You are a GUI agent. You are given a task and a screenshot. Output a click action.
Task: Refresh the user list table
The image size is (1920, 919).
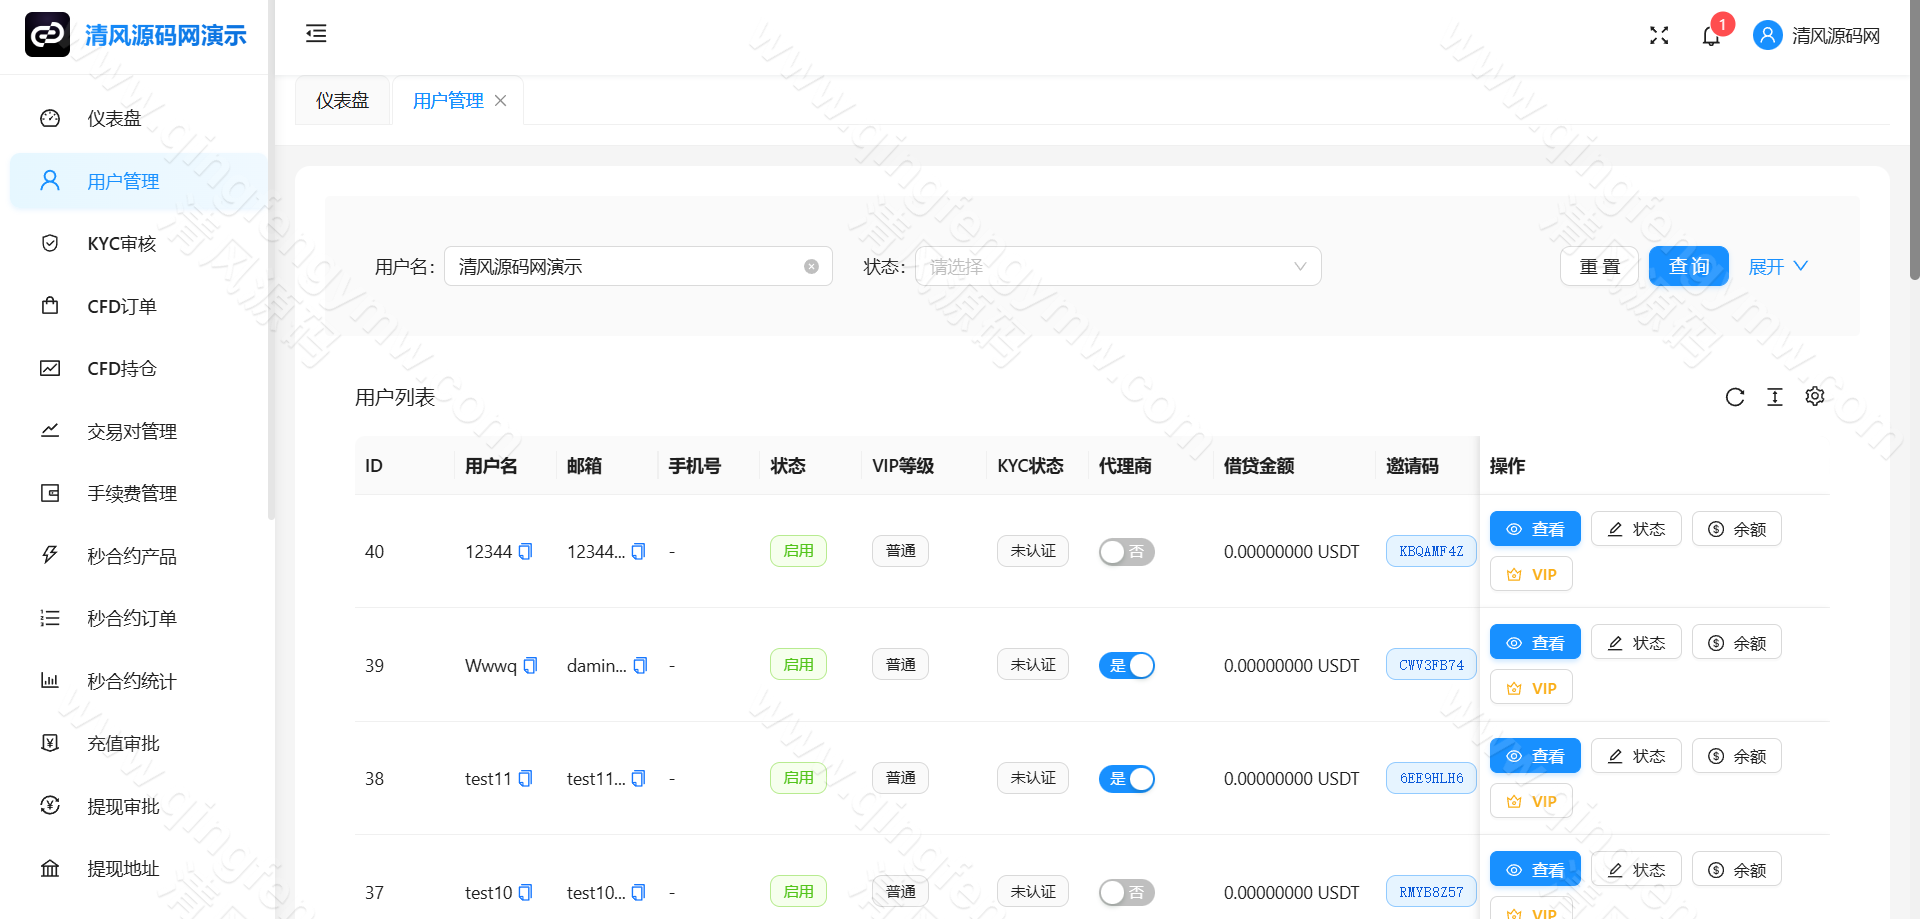tap(1735, 397)
